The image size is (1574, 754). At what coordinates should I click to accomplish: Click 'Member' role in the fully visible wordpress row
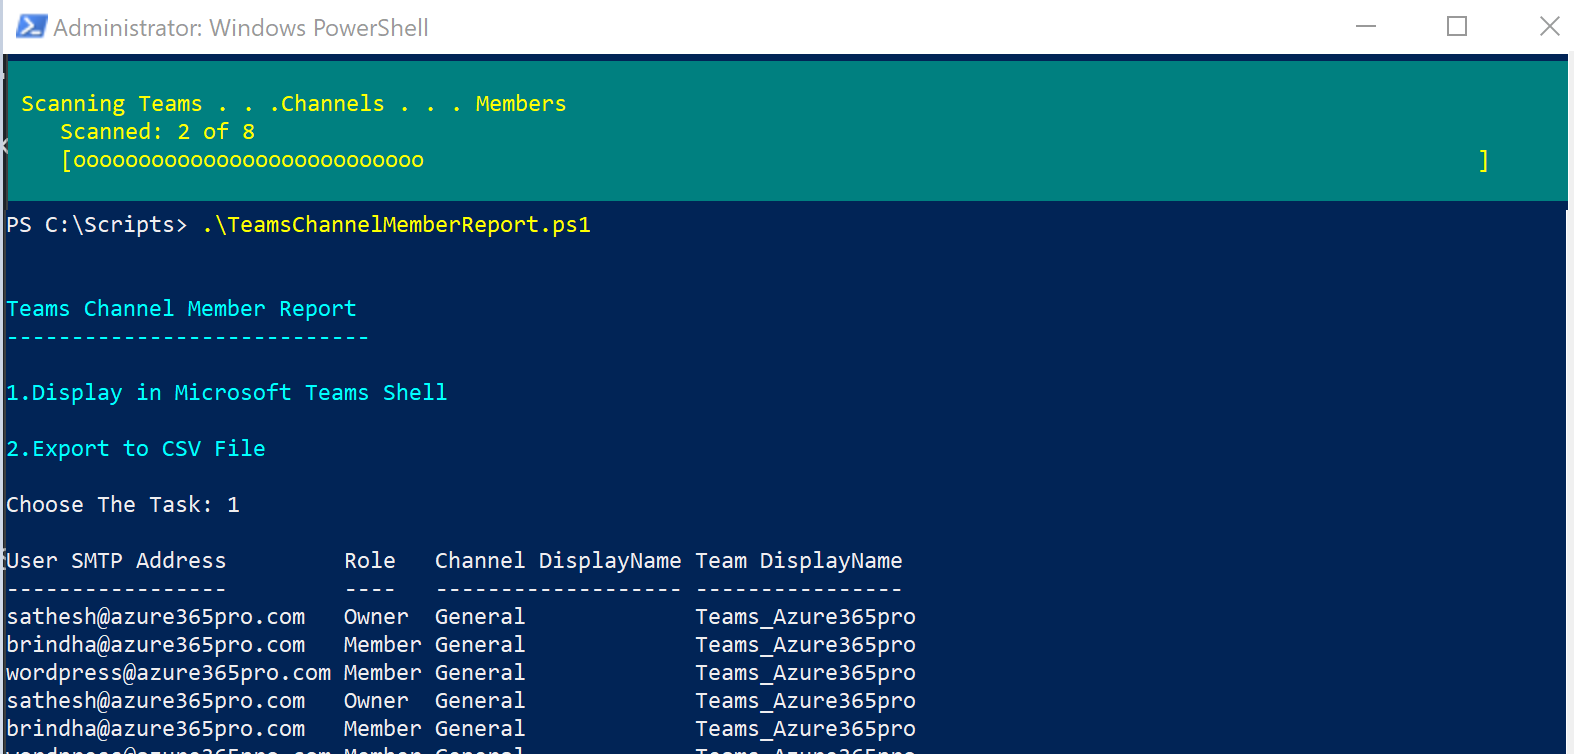(x=383, y=673)
